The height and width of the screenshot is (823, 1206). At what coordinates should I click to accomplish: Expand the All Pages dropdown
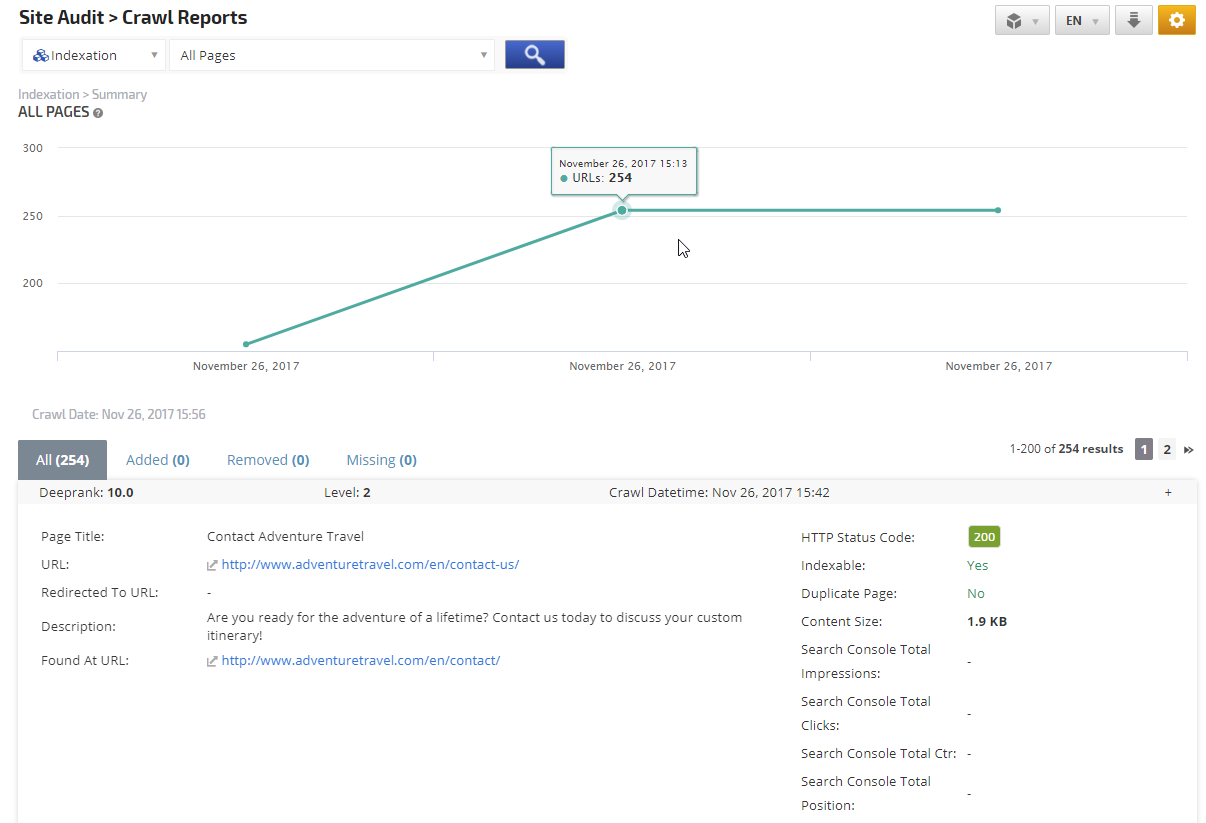click(332, 56)
